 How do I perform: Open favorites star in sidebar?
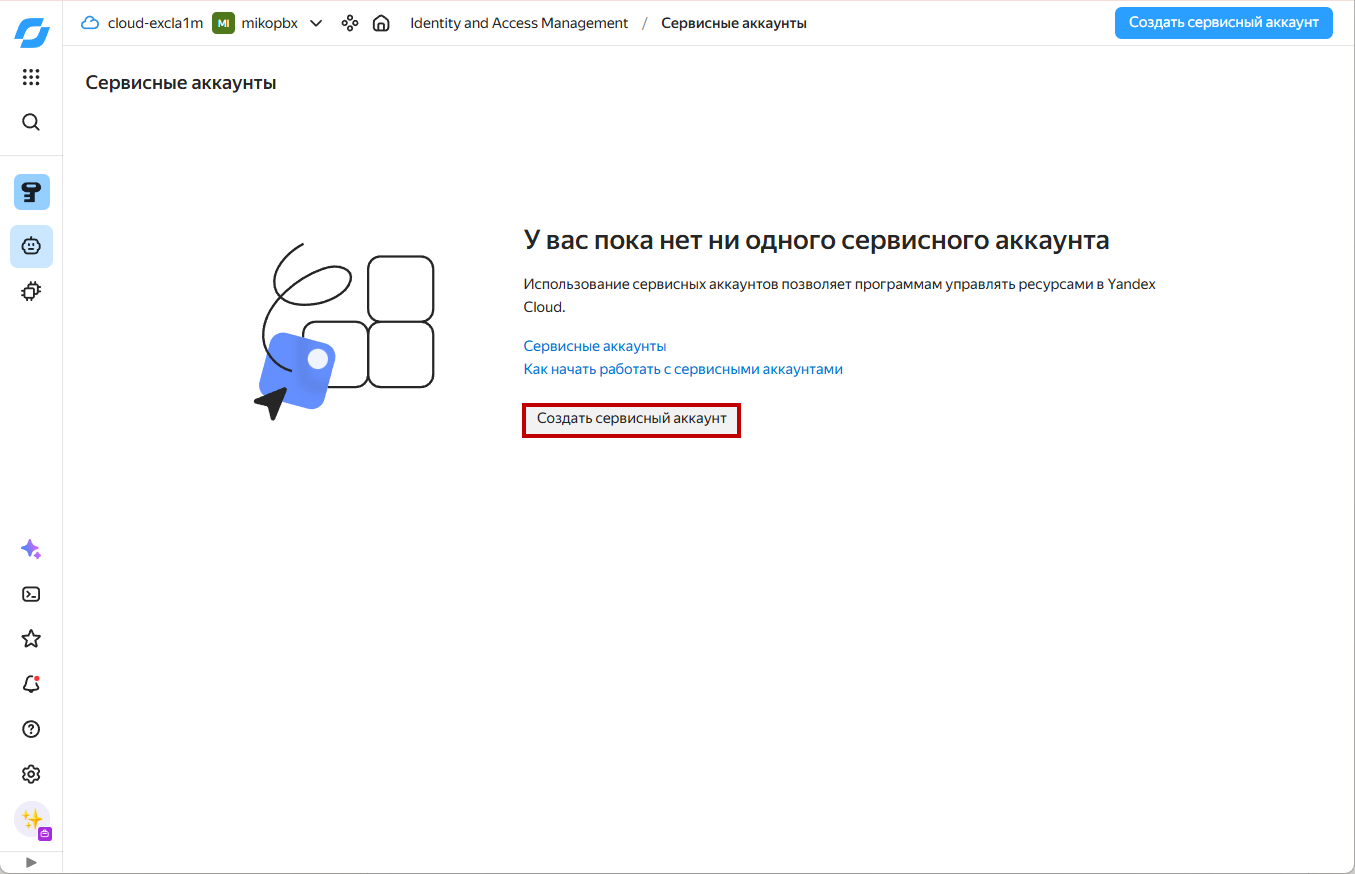point(31,639)
